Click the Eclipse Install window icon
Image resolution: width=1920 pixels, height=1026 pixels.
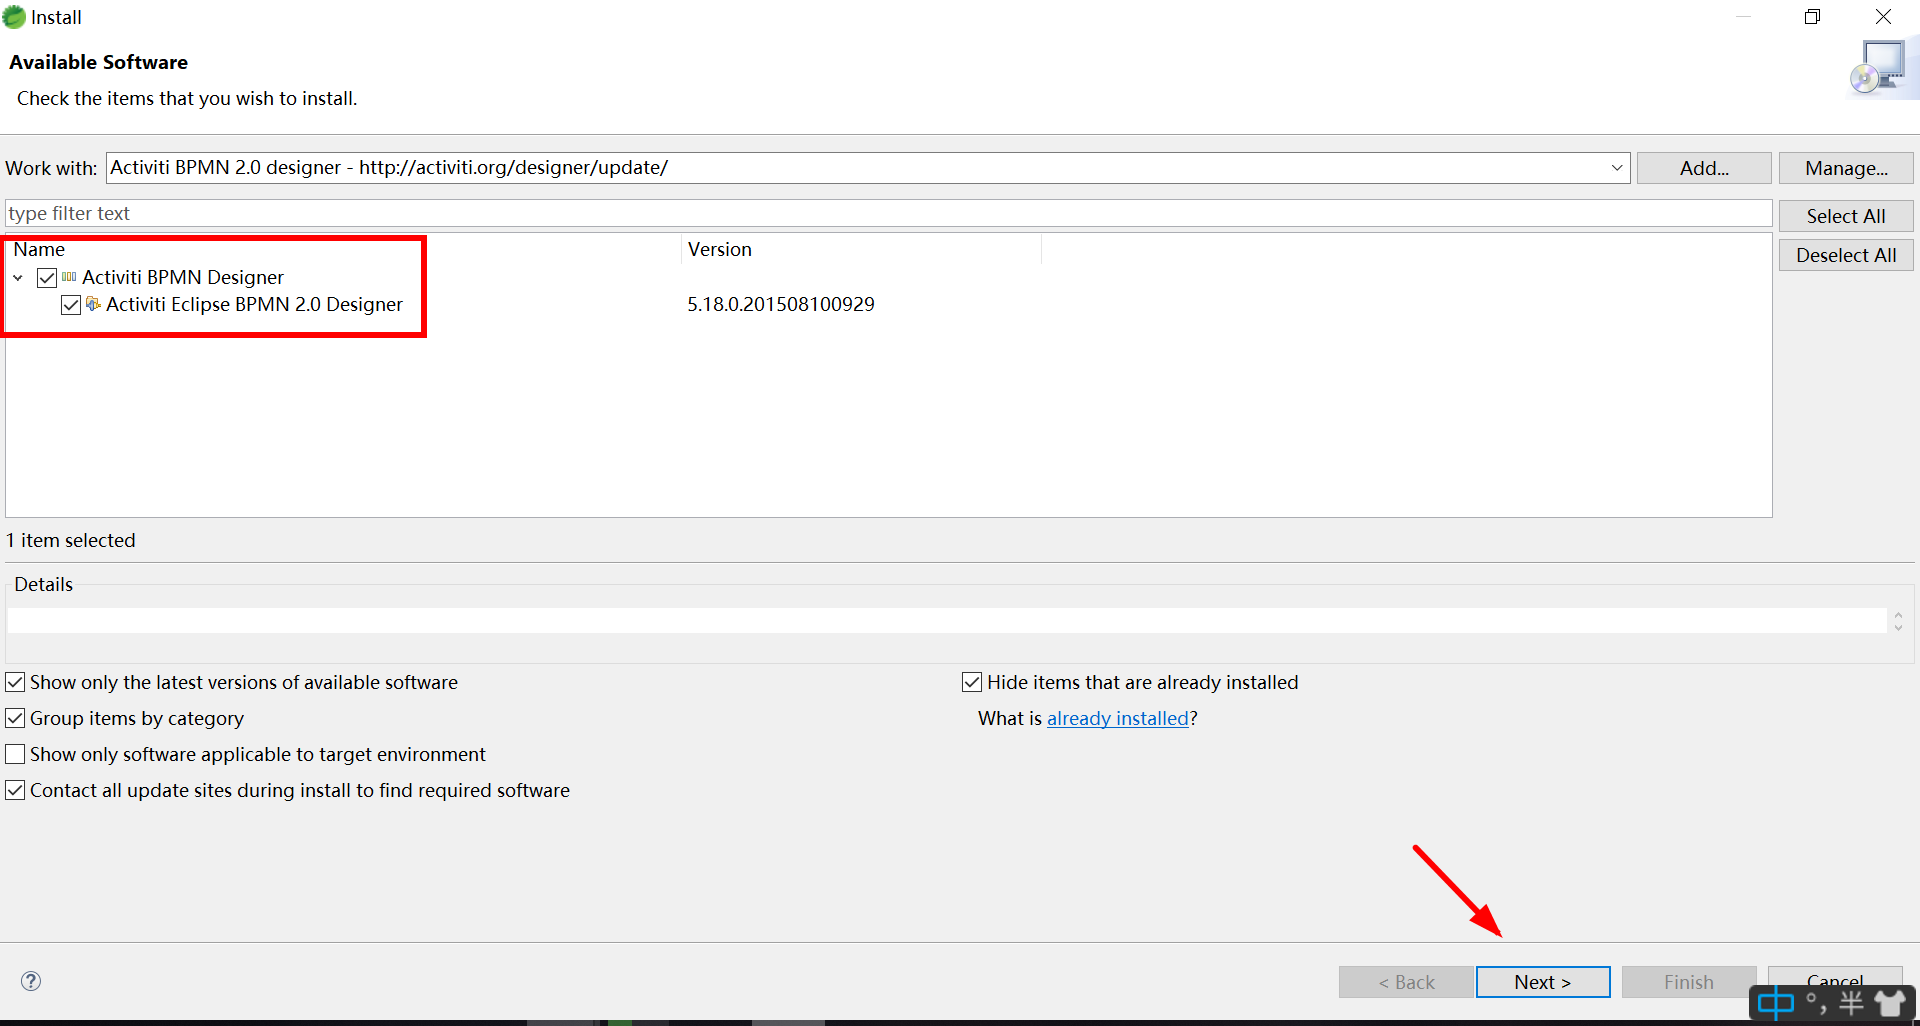coord(14,17)
